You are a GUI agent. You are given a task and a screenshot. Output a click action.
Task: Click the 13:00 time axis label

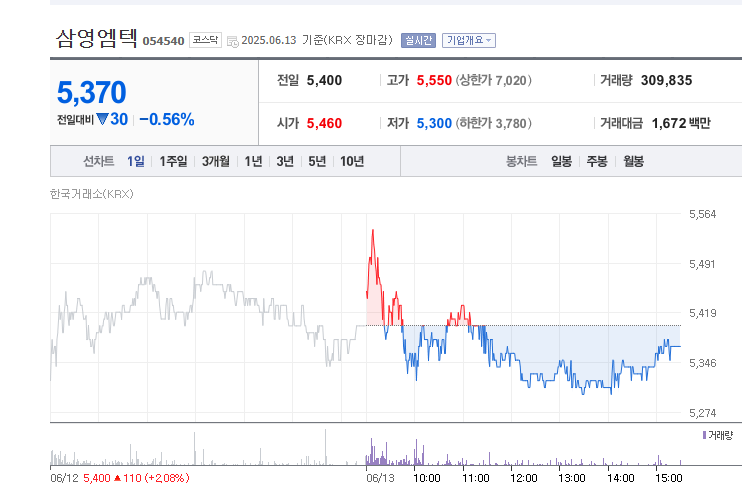572,478
